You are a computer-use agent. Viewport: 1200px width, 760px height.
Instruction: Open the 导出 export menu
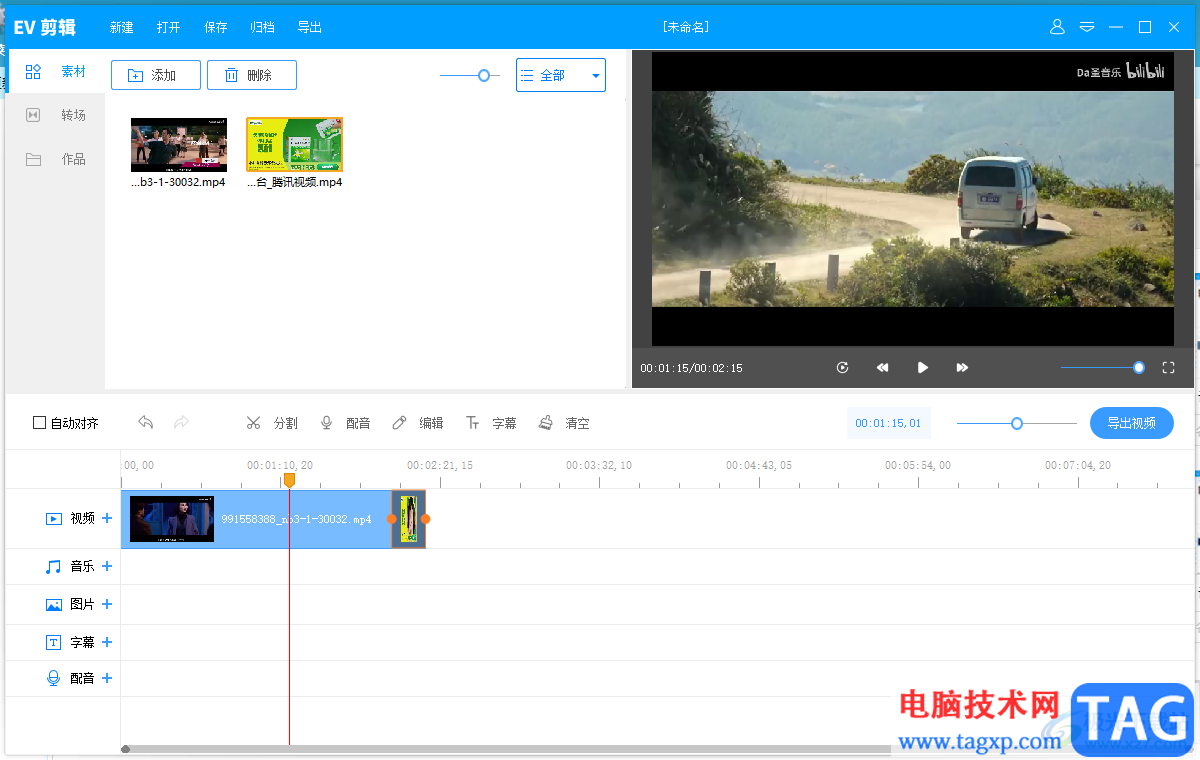310,28
